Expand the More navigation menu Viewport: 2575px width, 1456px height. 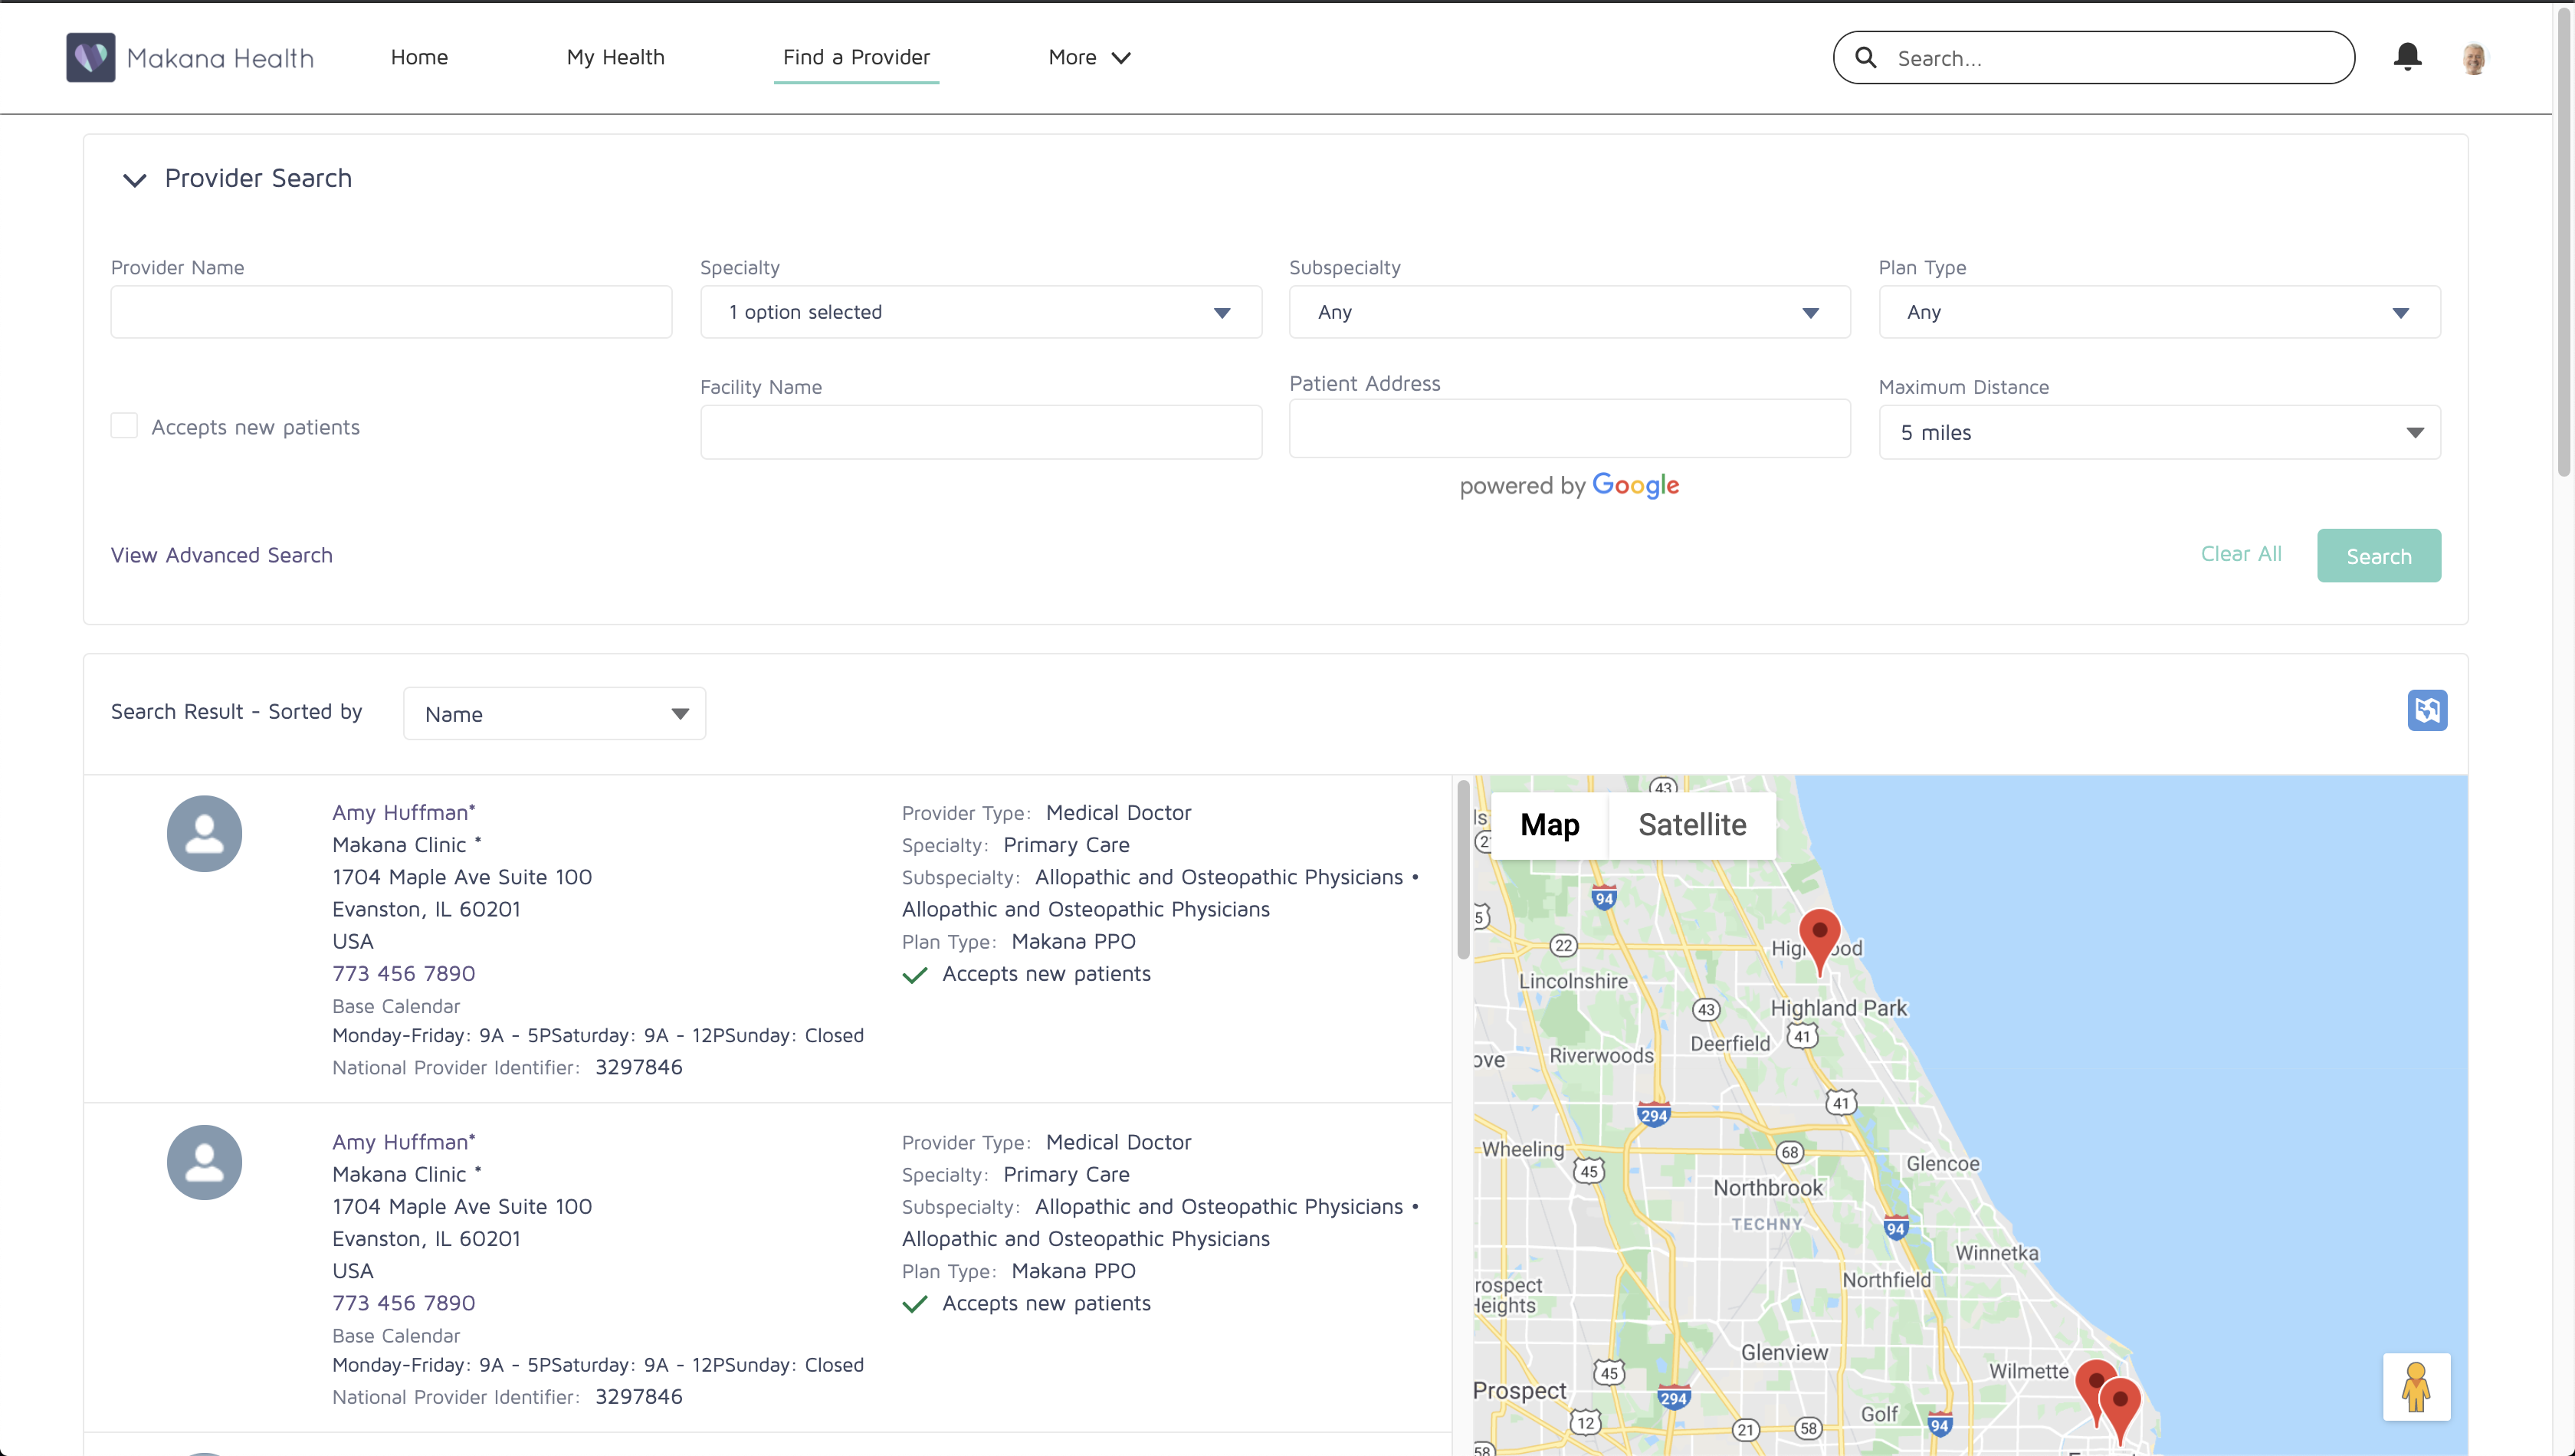pyautogui.click(x=1089, y=57)
